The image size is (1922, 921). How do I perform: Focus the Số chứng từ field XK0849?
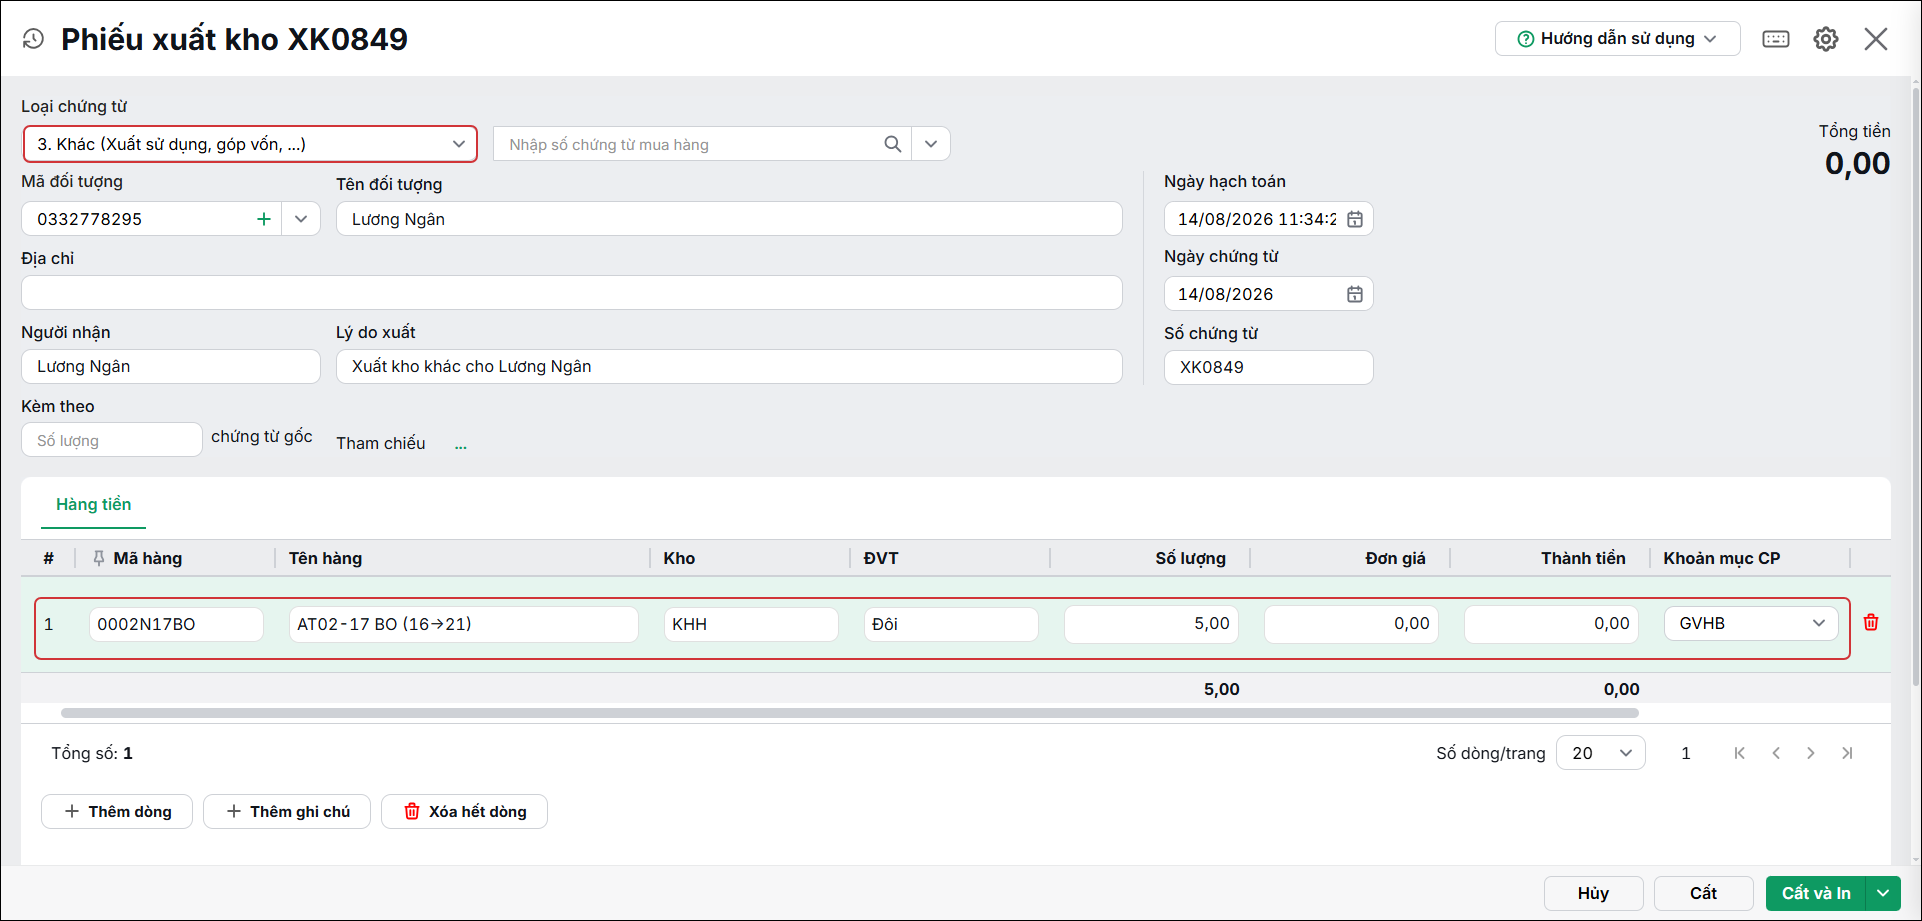[1268, 367]
